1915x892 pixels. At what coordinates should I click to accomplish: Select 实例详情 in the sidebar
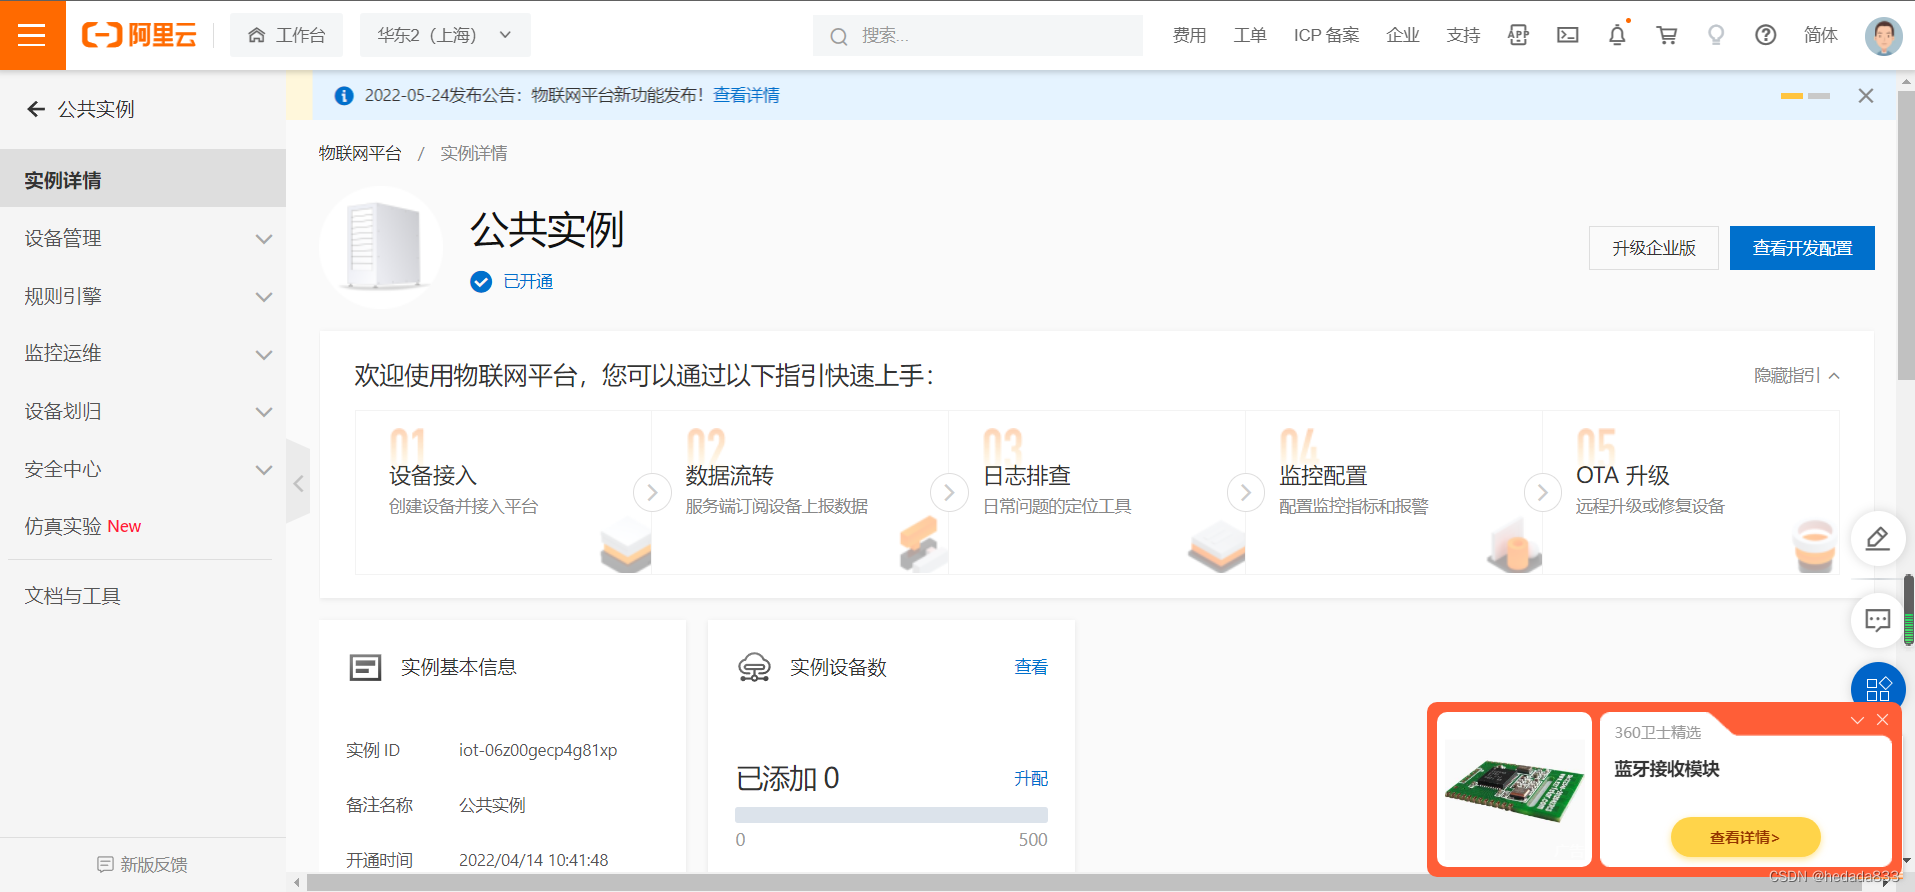(143, 180)
